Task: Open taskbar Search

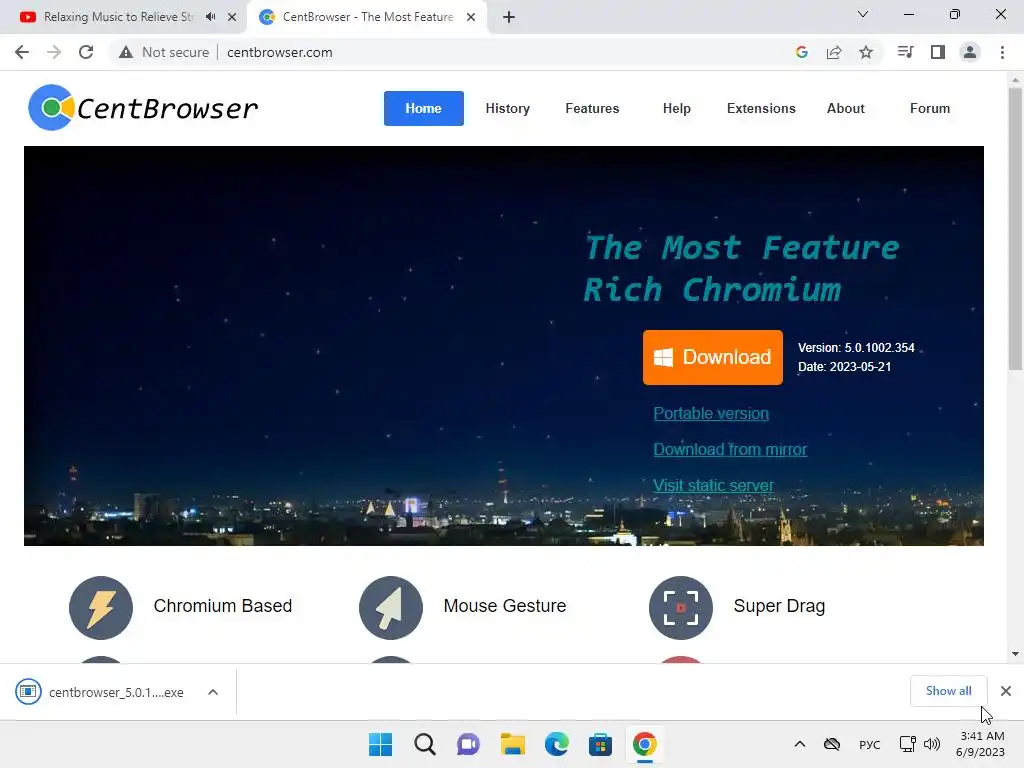Action: coord(424,744)
